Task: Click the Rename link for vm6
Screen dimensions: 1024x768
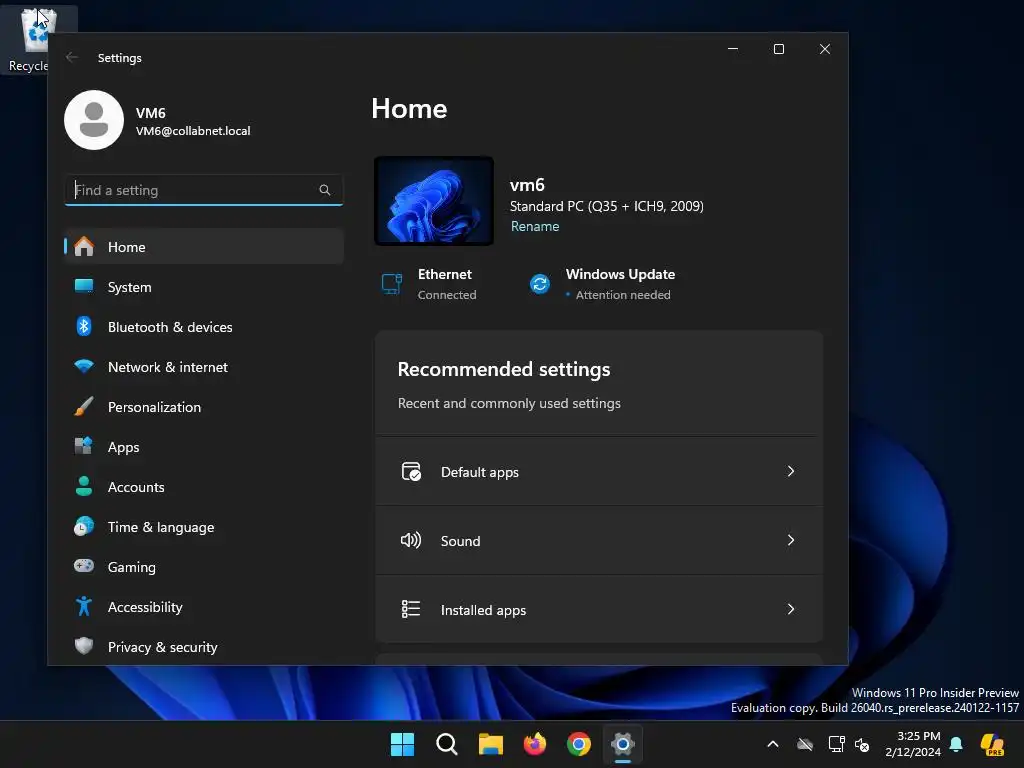Action: coord(535,227)
